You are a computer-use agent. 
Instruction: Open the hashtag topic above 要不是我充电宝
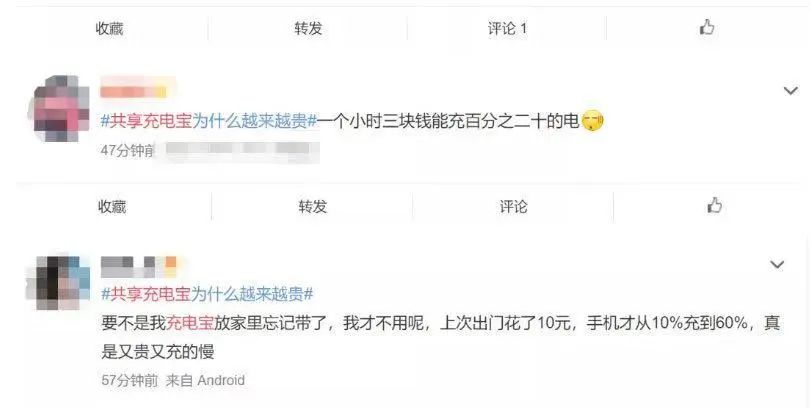point(207,294)
